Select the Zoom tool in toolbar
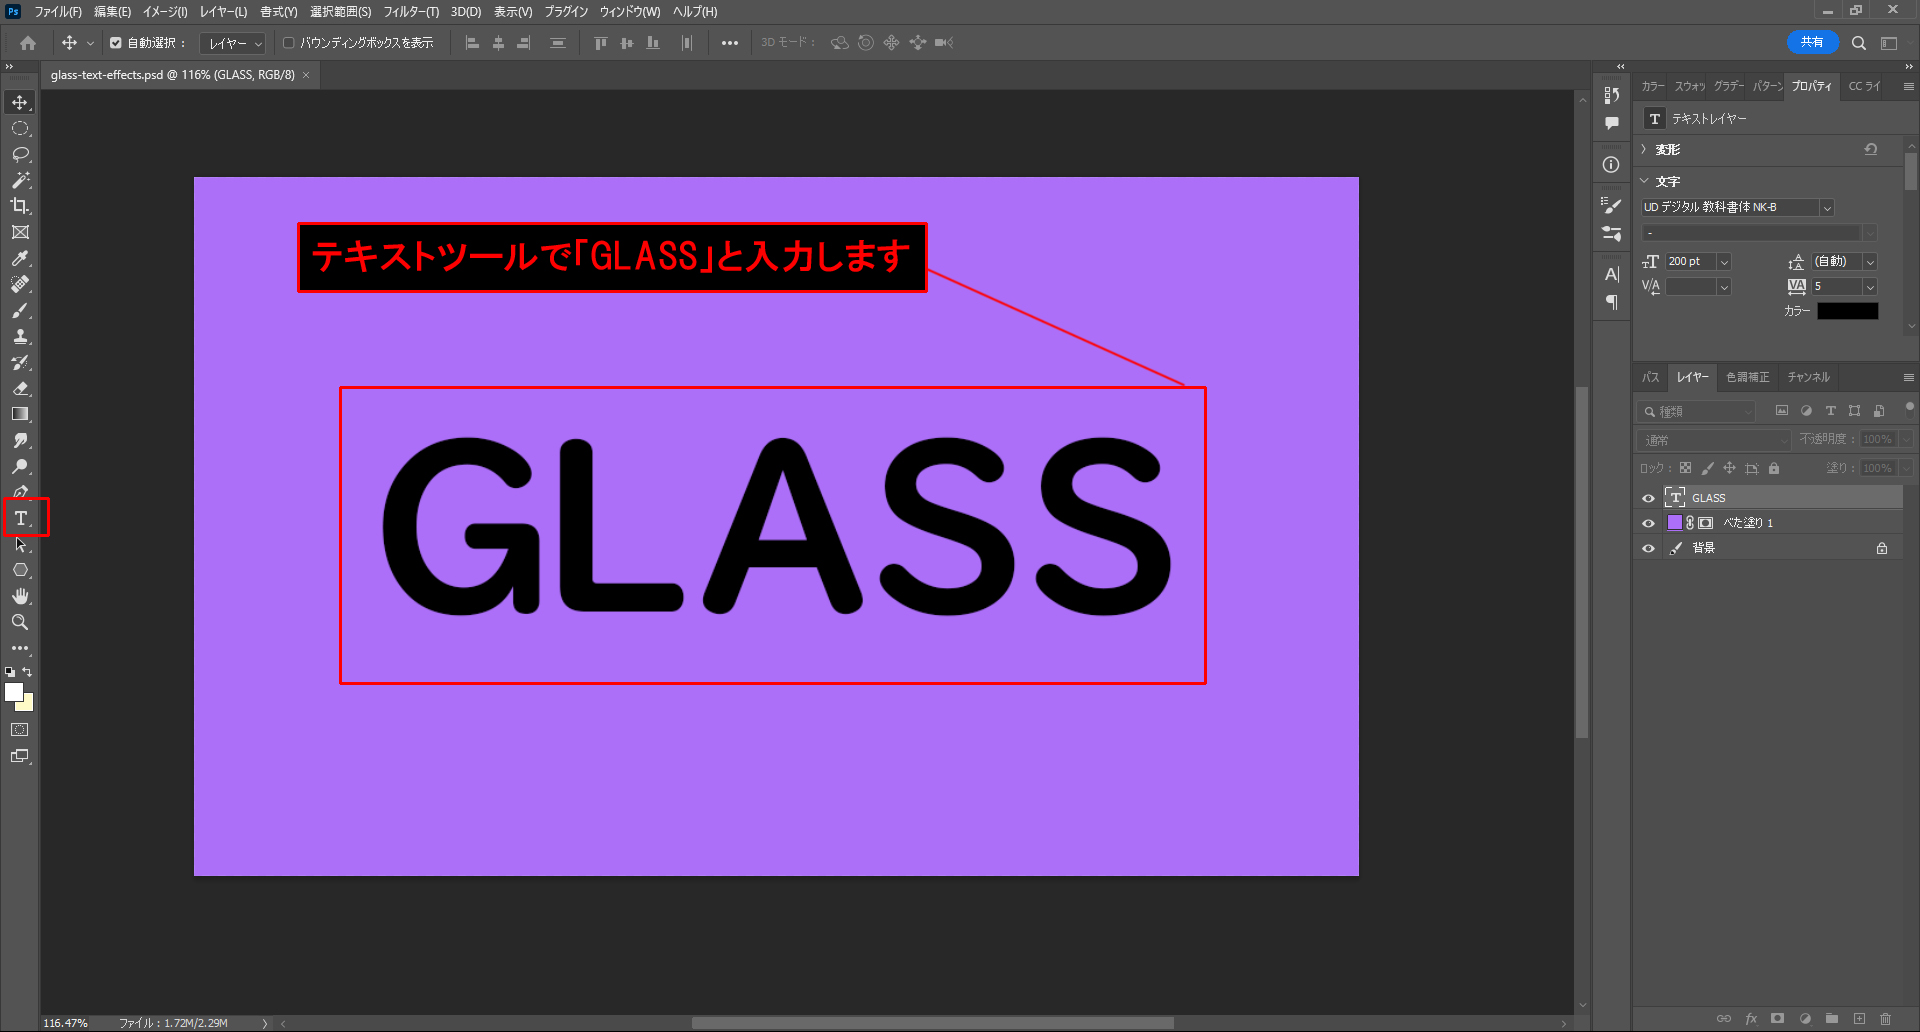Screen dimensions: 1920x1032 pos(20,622)
